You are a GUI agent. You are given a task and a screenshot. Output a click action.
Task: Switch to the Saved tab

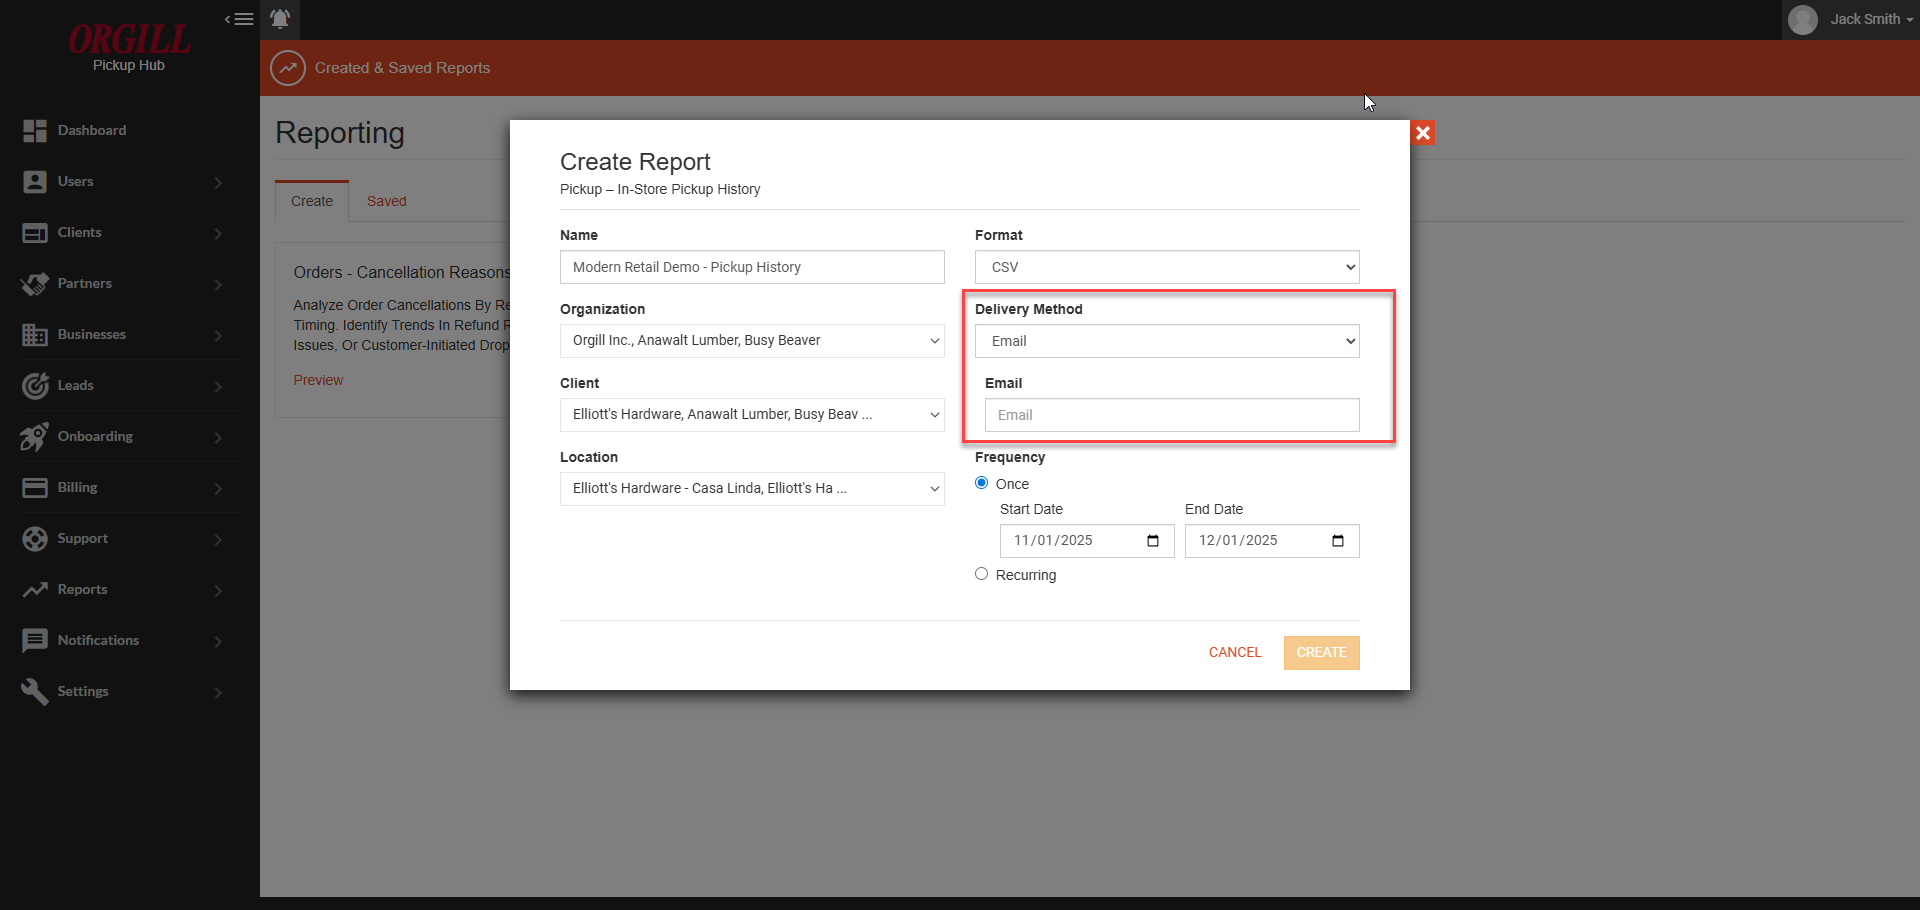click(387, 201)
